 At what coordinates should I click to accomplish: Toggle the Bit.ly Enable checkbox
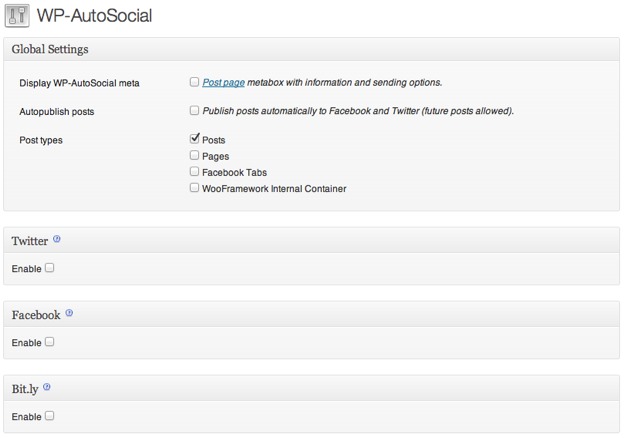point(49,416)
